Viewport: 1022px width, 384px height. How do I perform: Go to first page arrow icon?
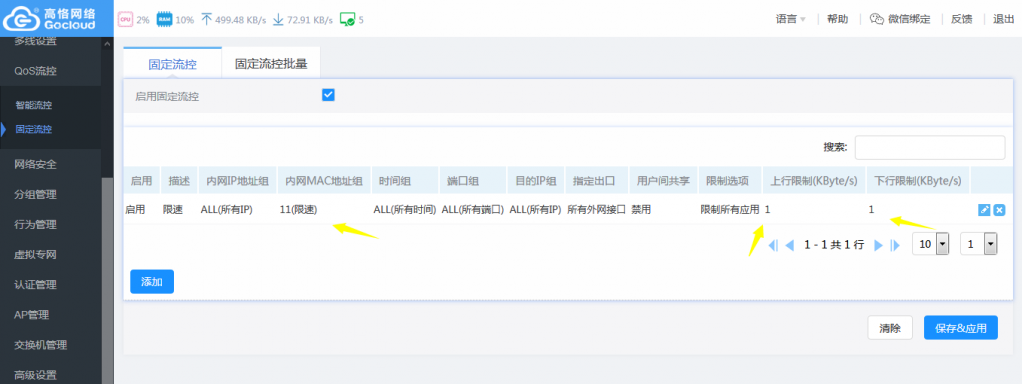point(774,245)
